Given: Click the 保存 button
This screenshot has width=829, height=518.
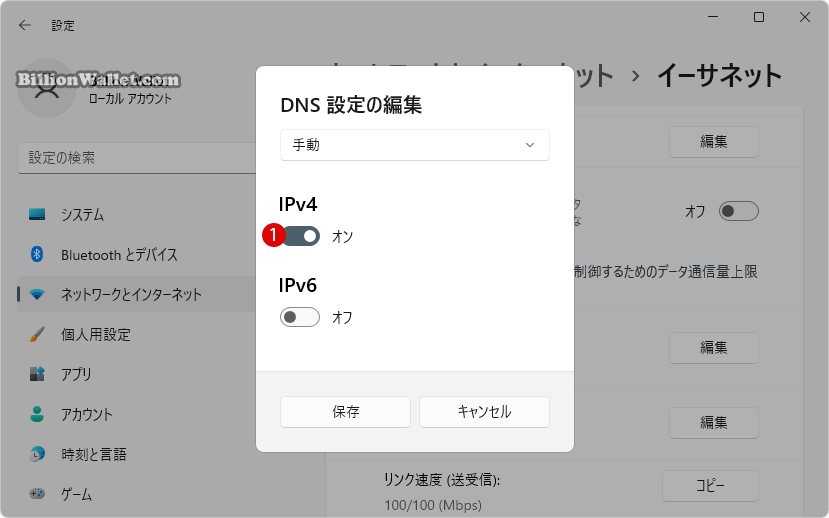Looking at the screenshot, I should coord(345,412).
